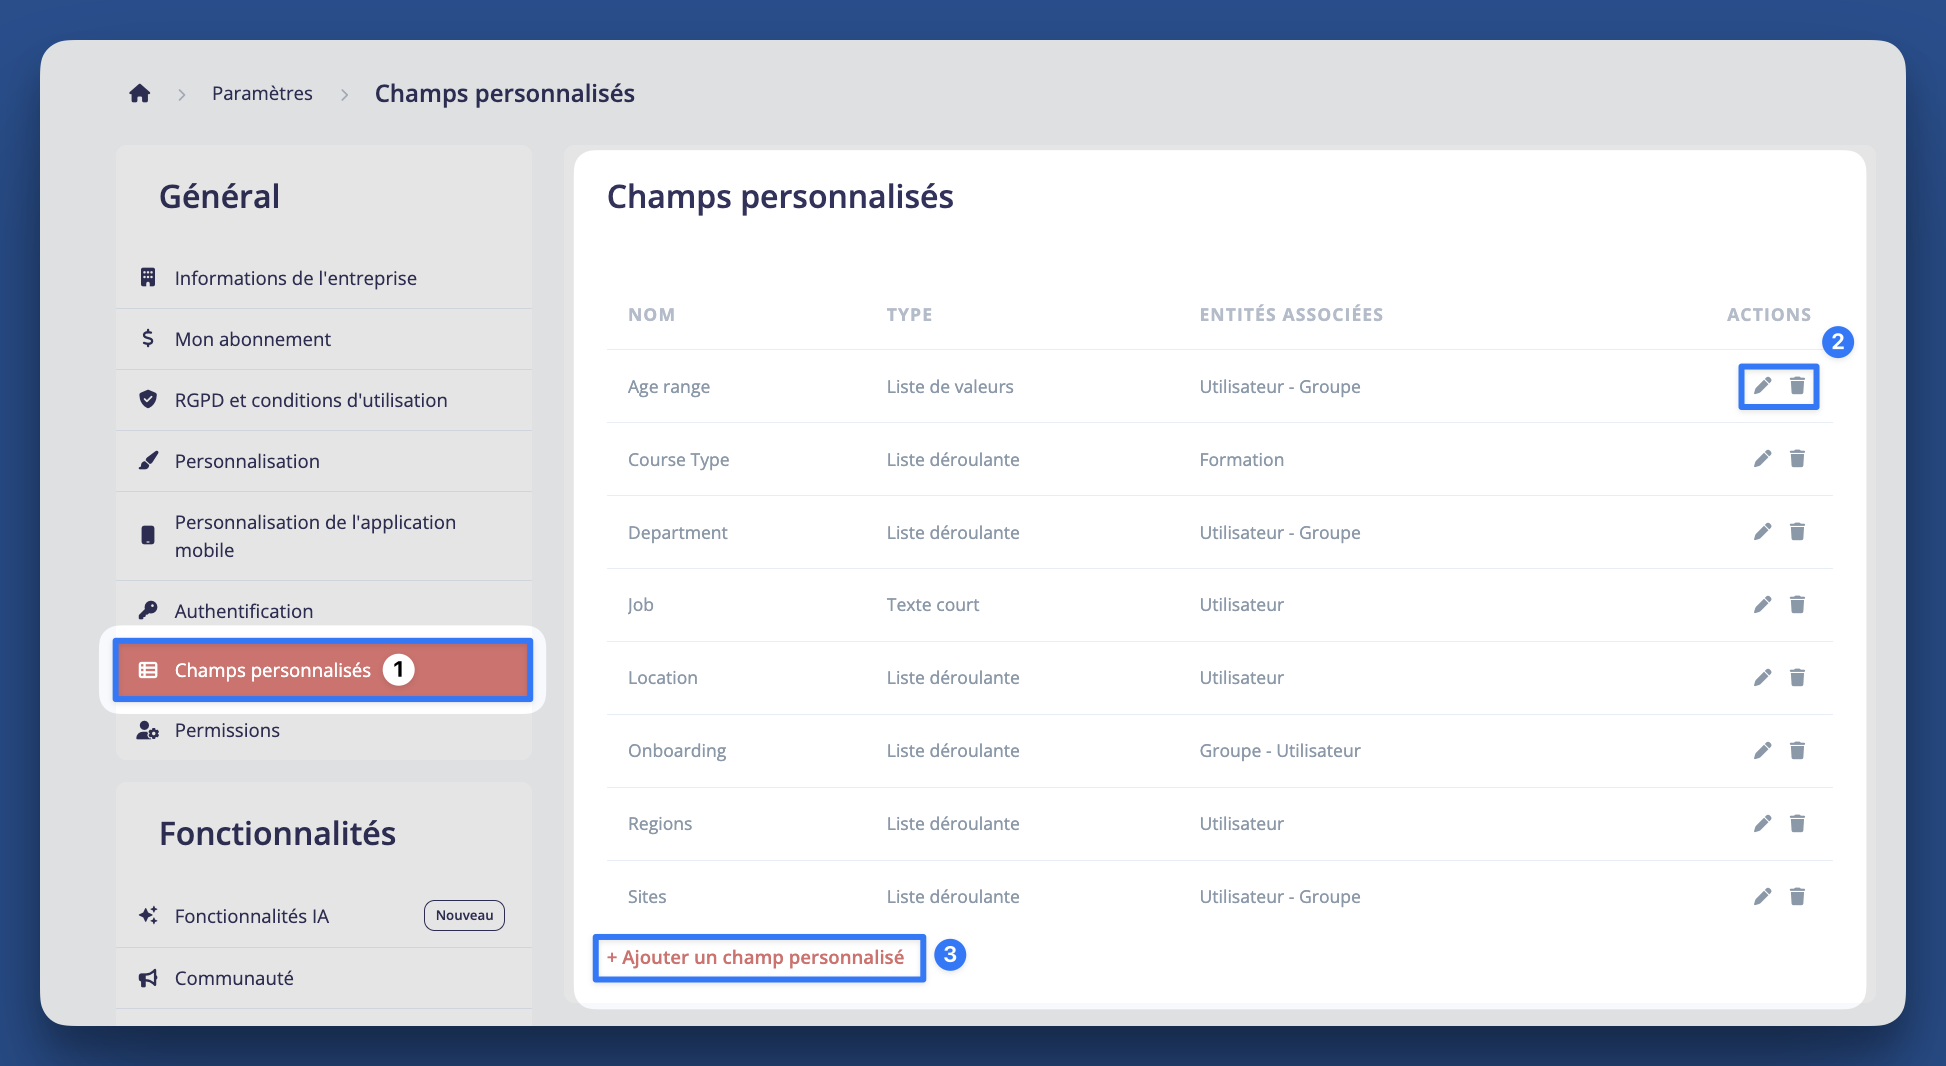Click the building icon for company info
This screenshot has width=1946, height=1066.
point(148,277)
